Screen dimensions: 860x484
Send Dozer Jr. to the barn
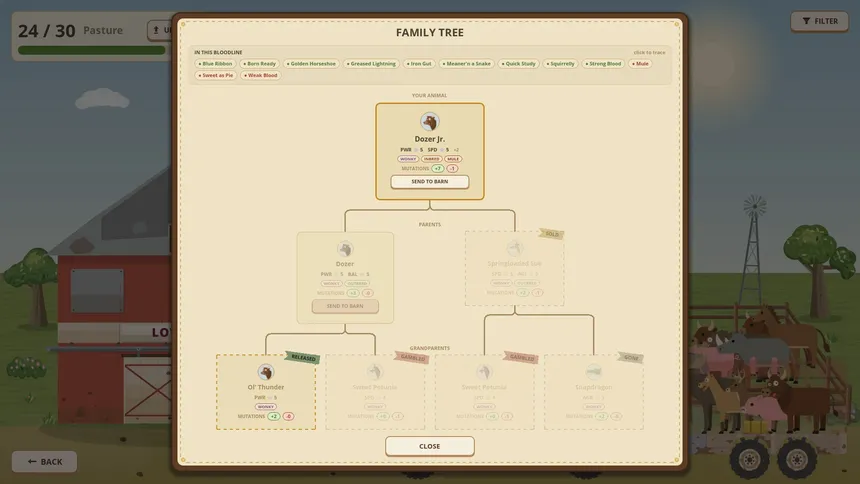point(429,182)
